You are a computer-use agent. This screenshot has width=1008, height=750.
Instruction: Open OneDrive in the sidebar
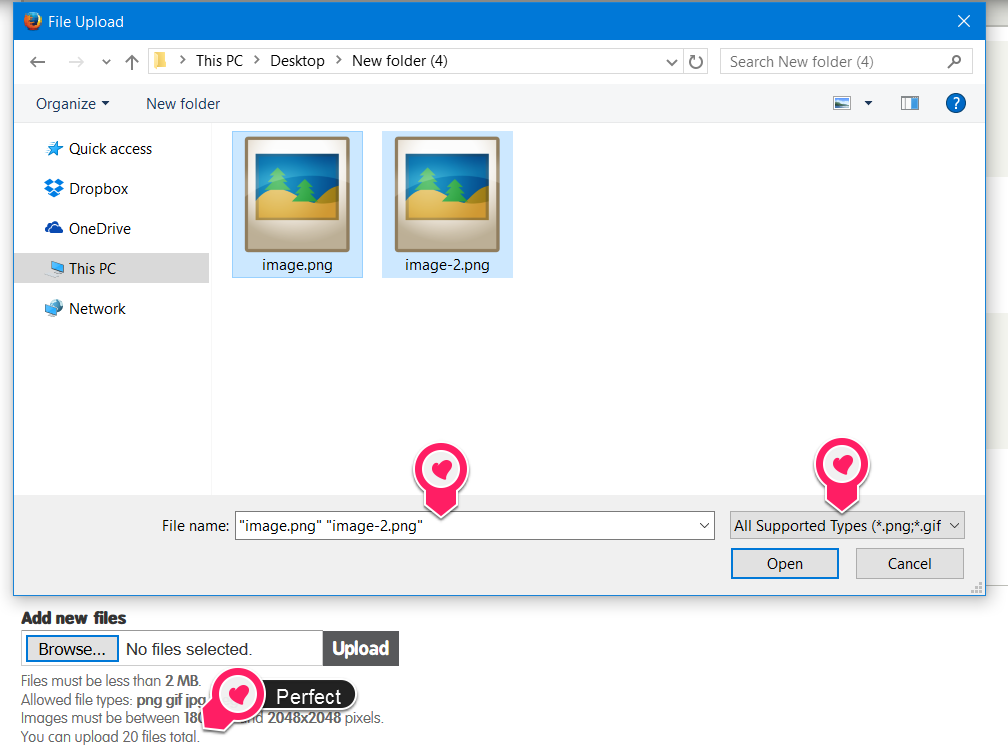(x=99, y=229)
